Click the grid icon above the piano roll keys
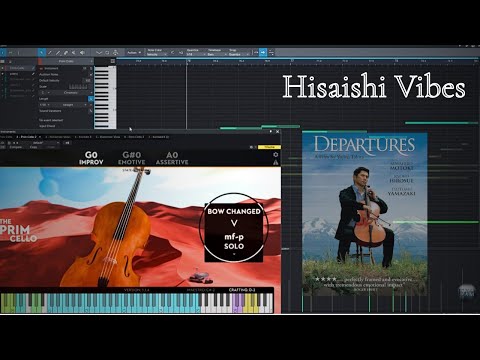 tap(113, 61)
